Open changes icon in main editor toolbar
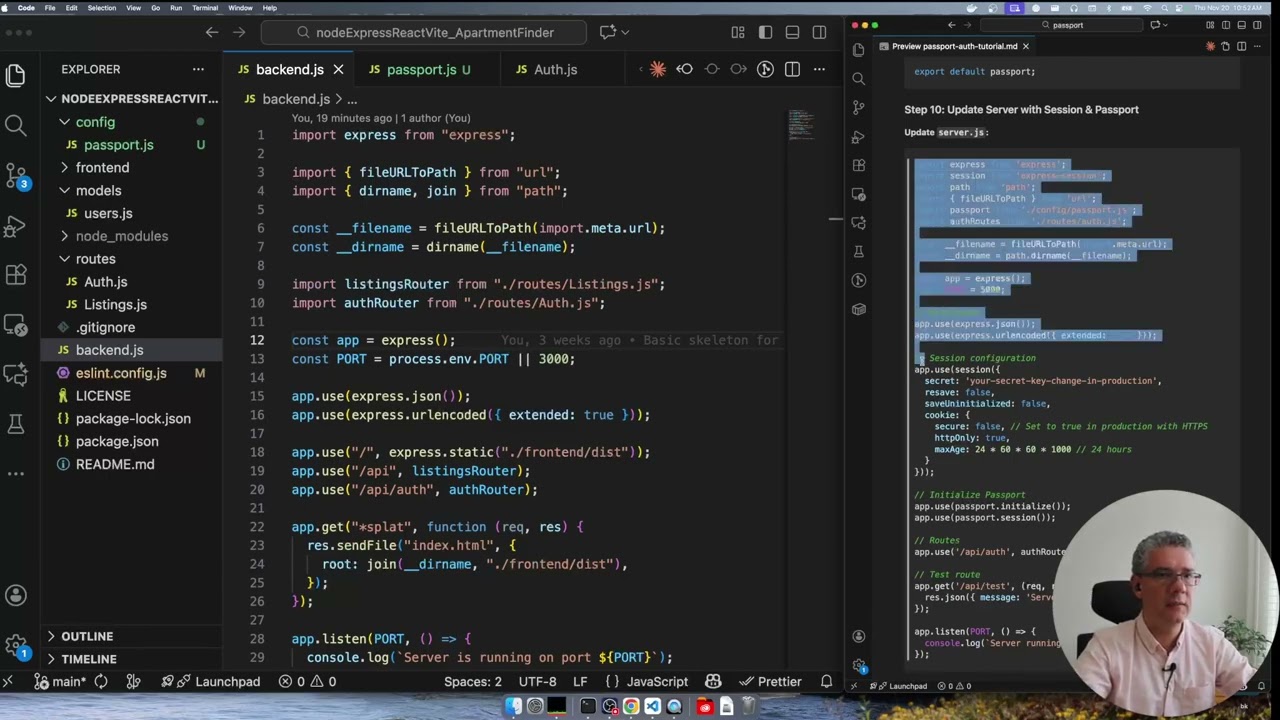 684,69
